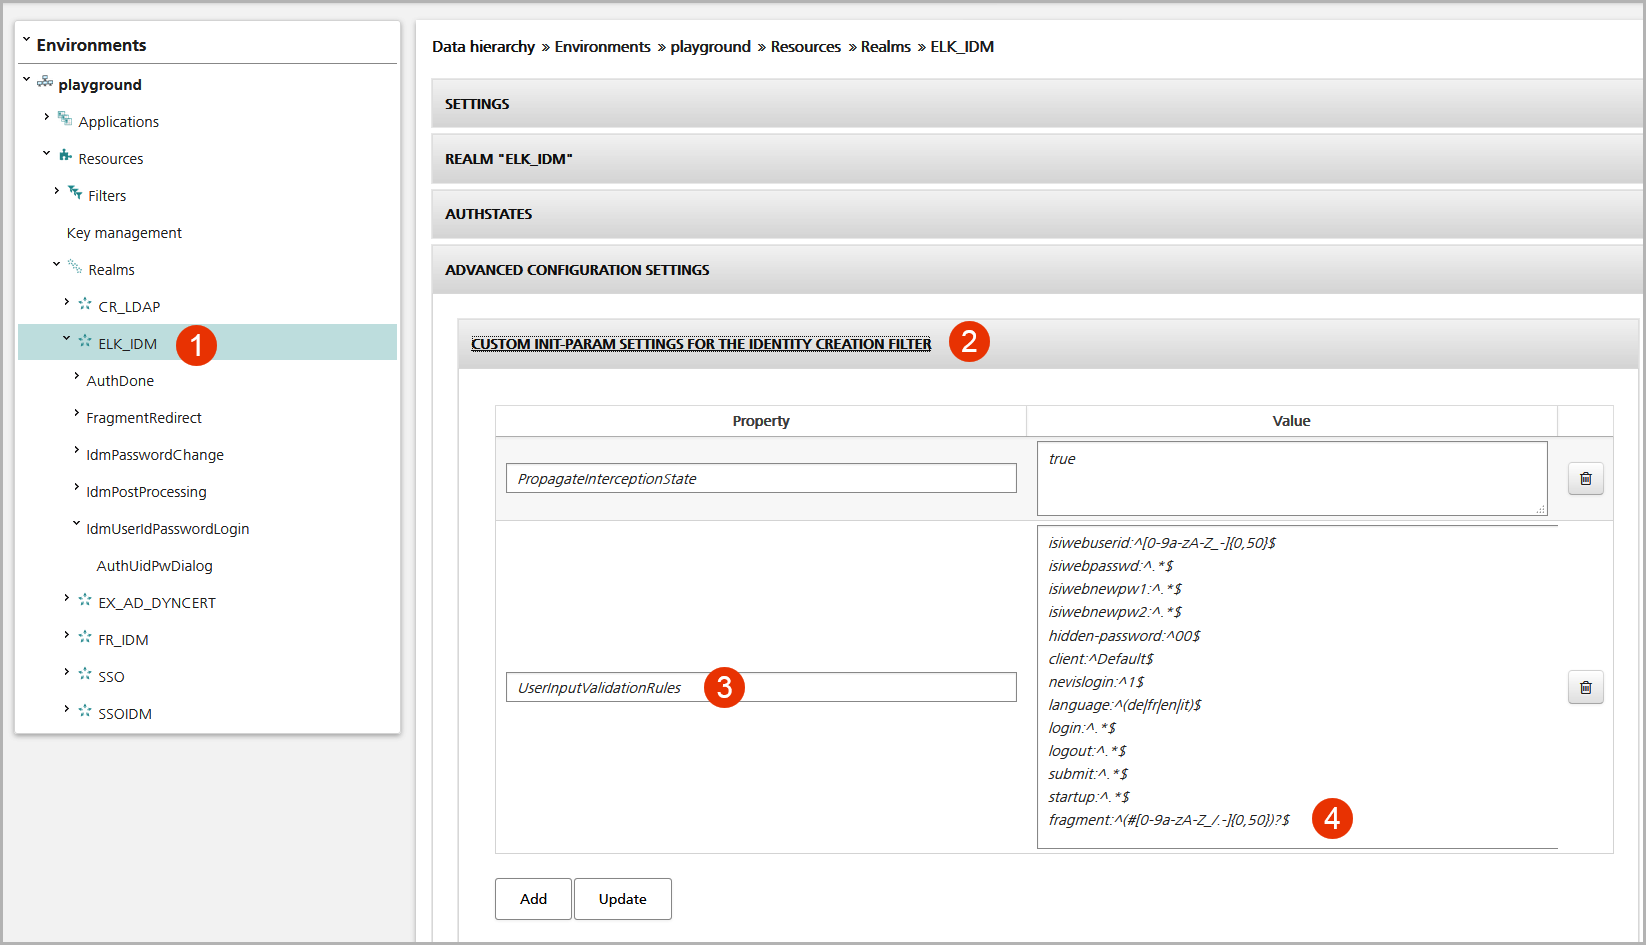Go to playground in breadcrumb

click(710, 47)
